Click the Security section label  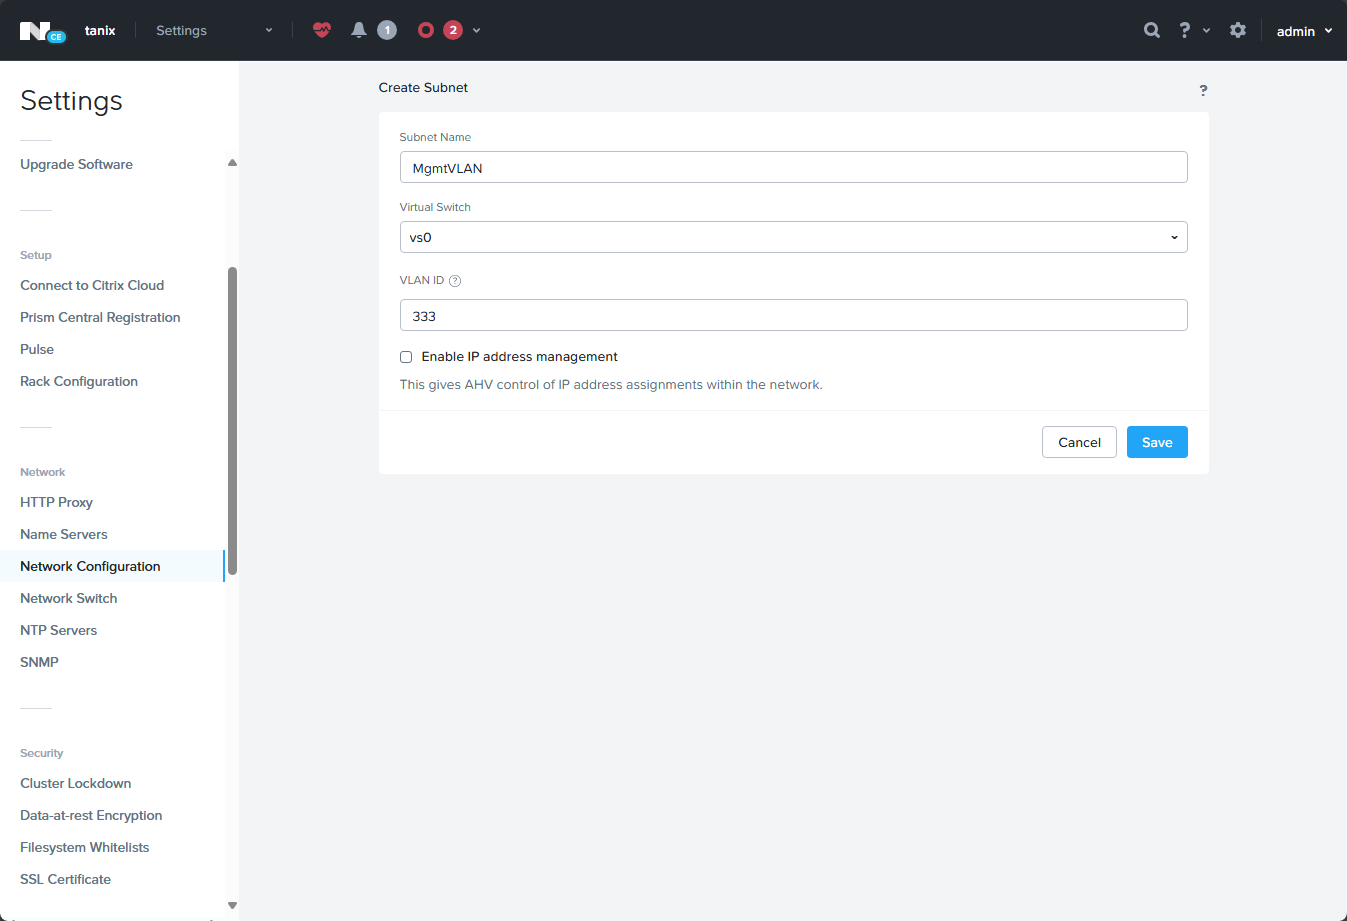click(41, 753)
